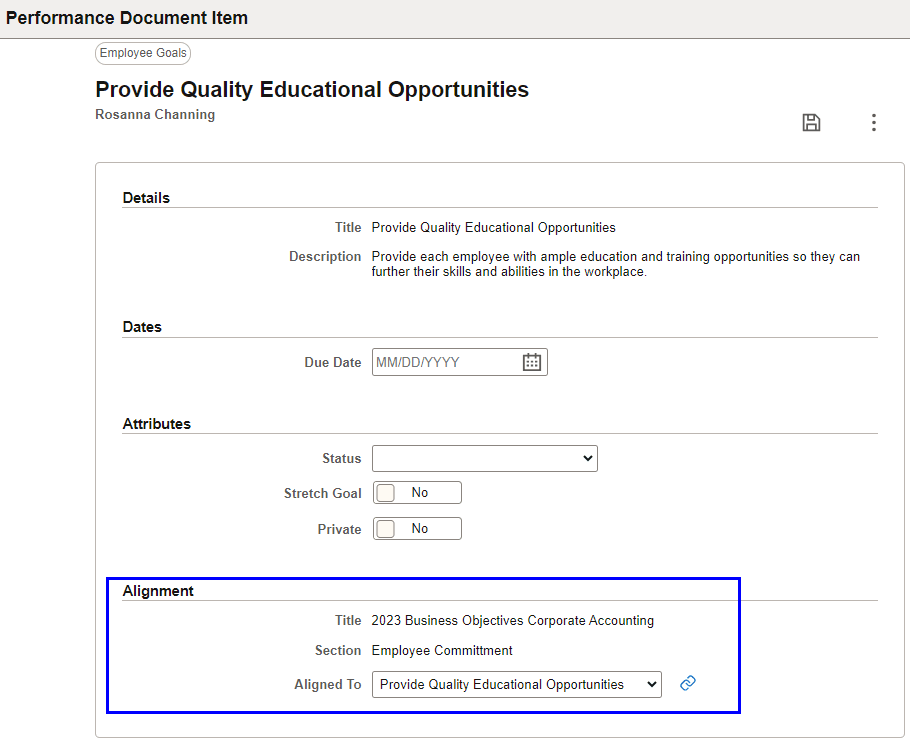The image size is (910, 743).
Task: Open the Due Date calendar picker icon
Action: pos(532,362)
